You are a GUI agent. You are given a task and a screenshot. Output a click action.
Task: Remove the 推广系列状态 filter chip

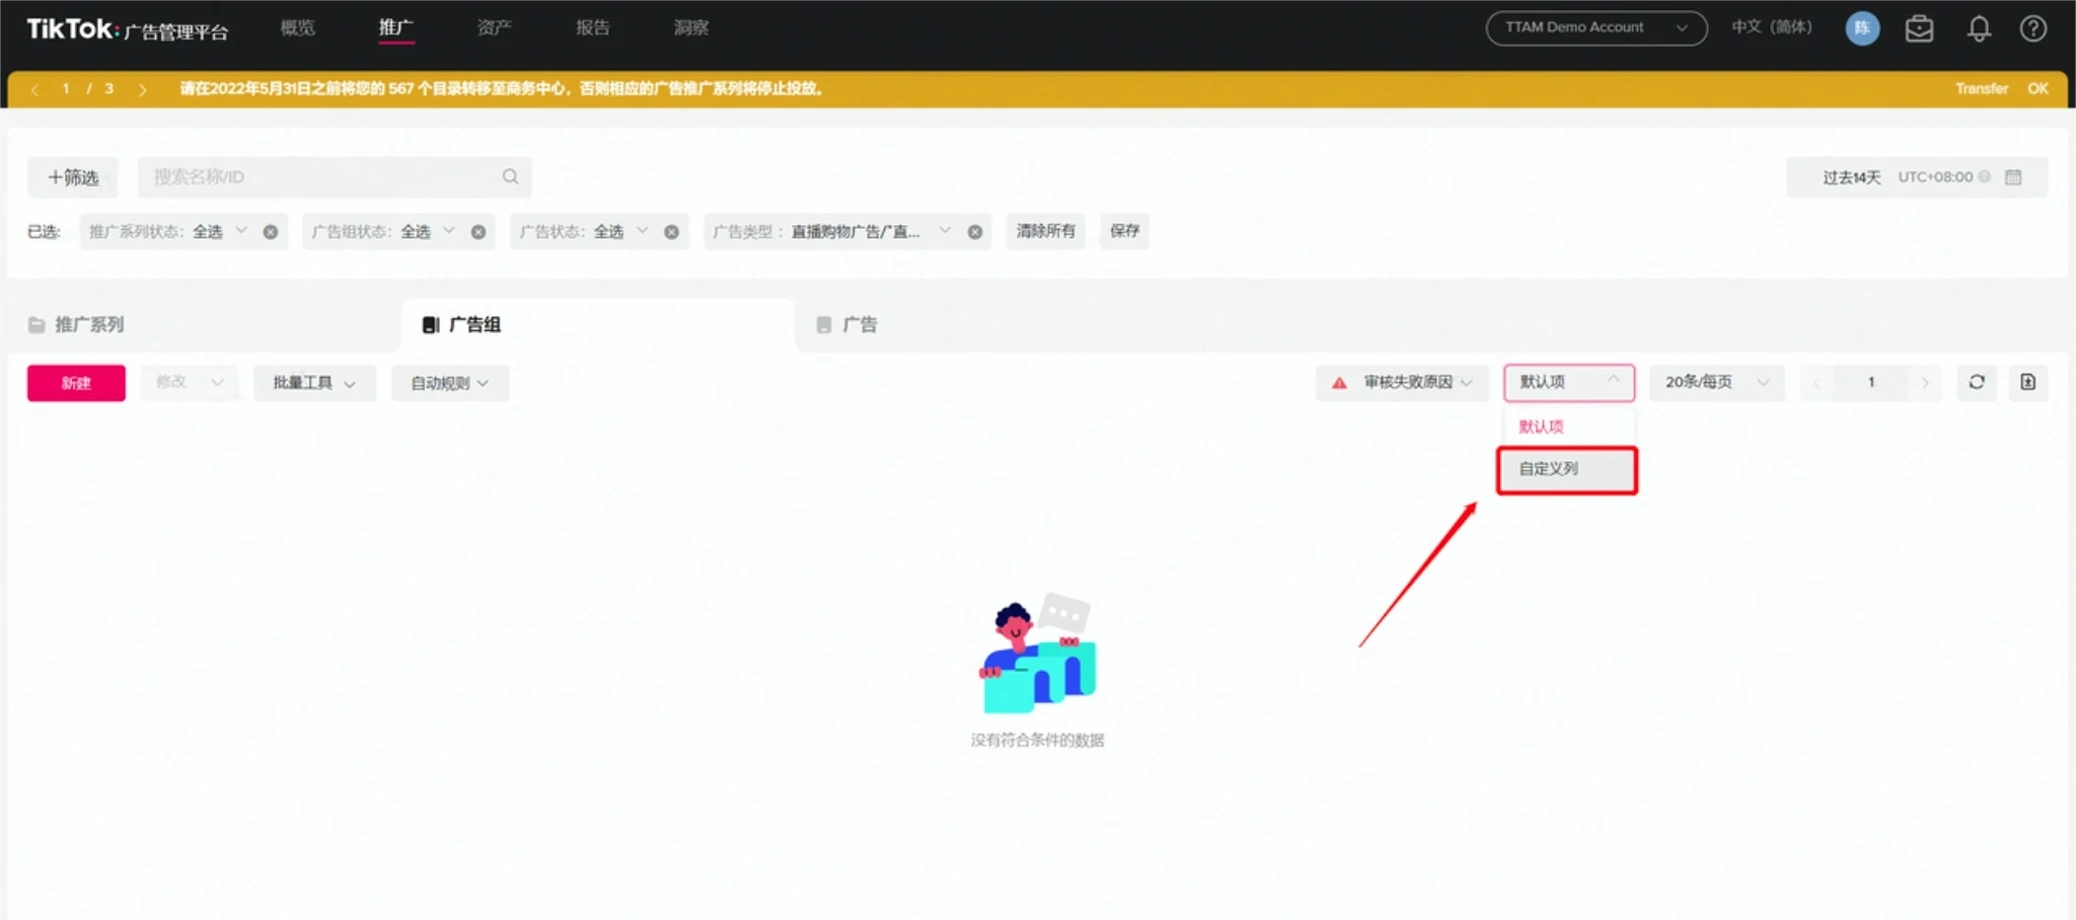tap(271, 232)
